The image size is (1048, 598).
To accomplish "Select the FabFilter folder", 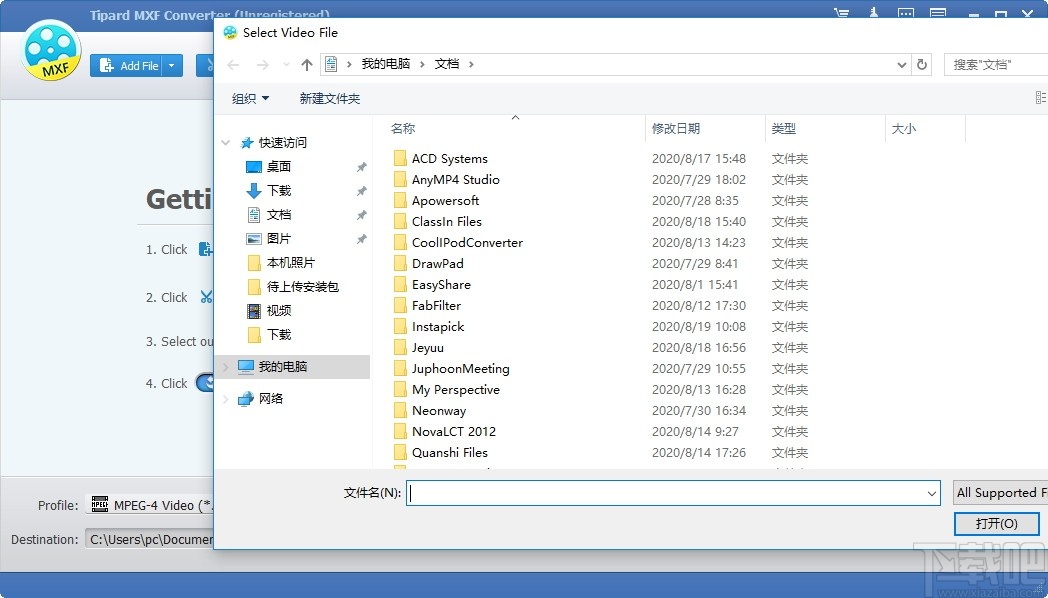I will pyautogui.click(x=436, y=305).
